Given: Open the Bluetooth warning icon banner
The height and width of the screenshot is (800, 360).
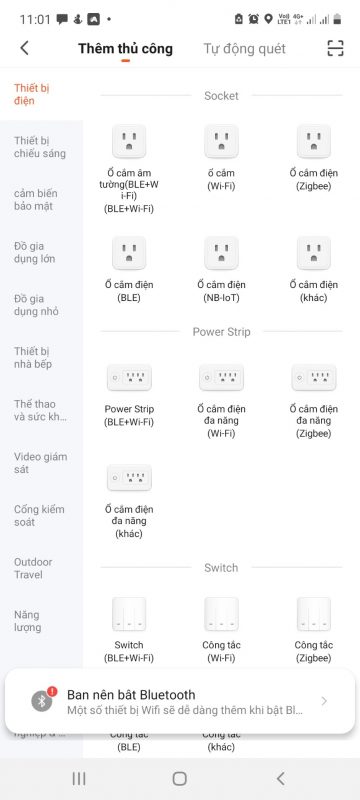Looking at the screenshot, I should (42, 701).
